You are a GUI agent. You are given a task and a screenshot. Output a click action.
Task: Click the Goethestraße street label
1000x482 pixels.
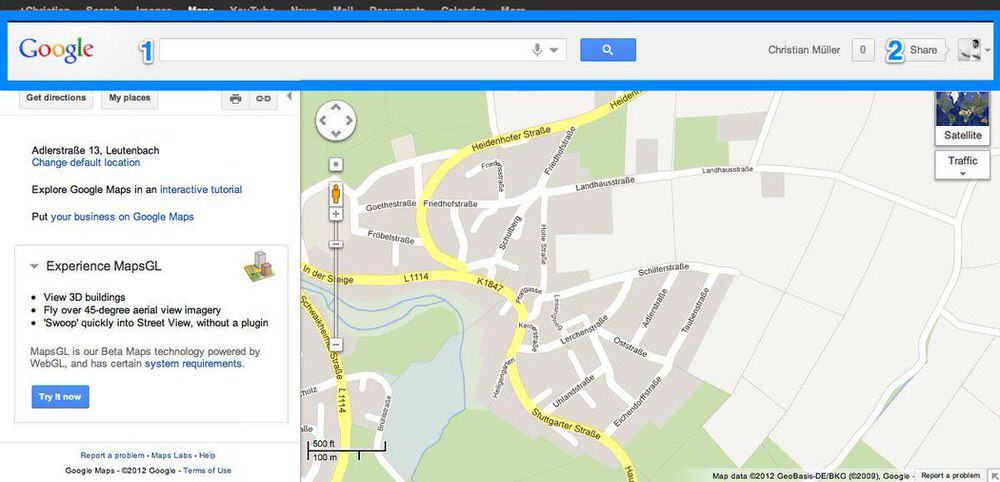click(390, 208)
